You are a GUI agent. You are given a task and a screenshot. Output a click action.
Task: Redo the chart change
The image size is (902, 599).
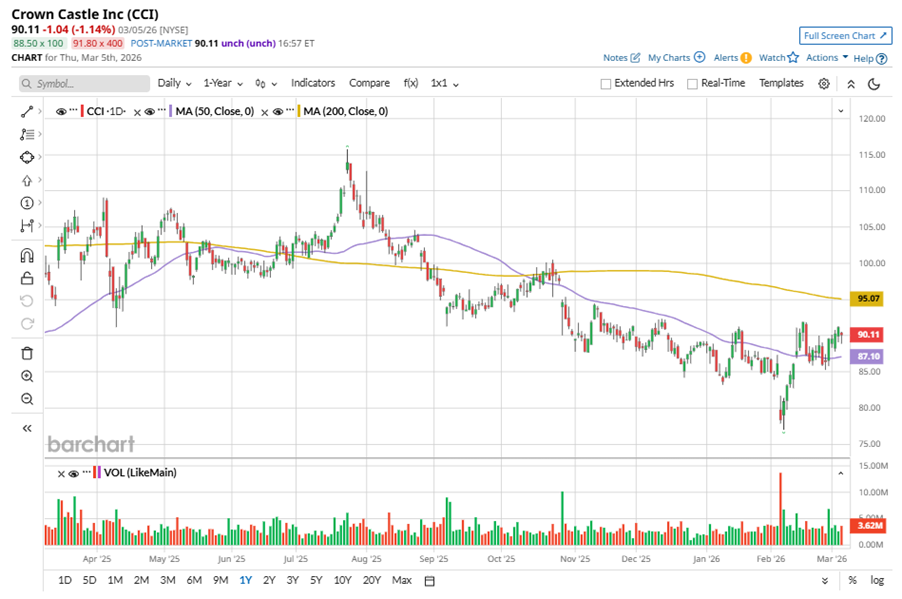(x=27, y=324)
